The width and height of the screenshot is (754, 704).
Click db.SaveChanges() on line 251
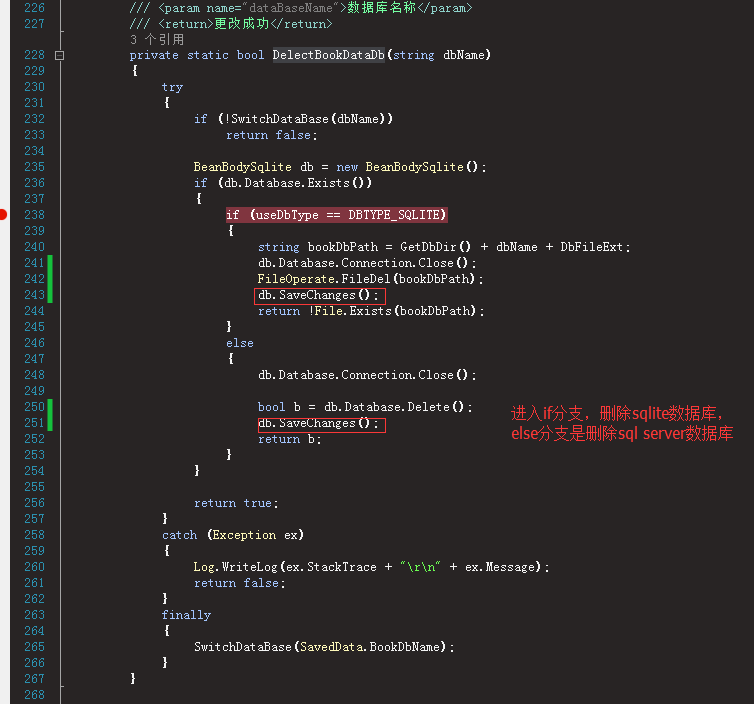[x=318, y=423]
